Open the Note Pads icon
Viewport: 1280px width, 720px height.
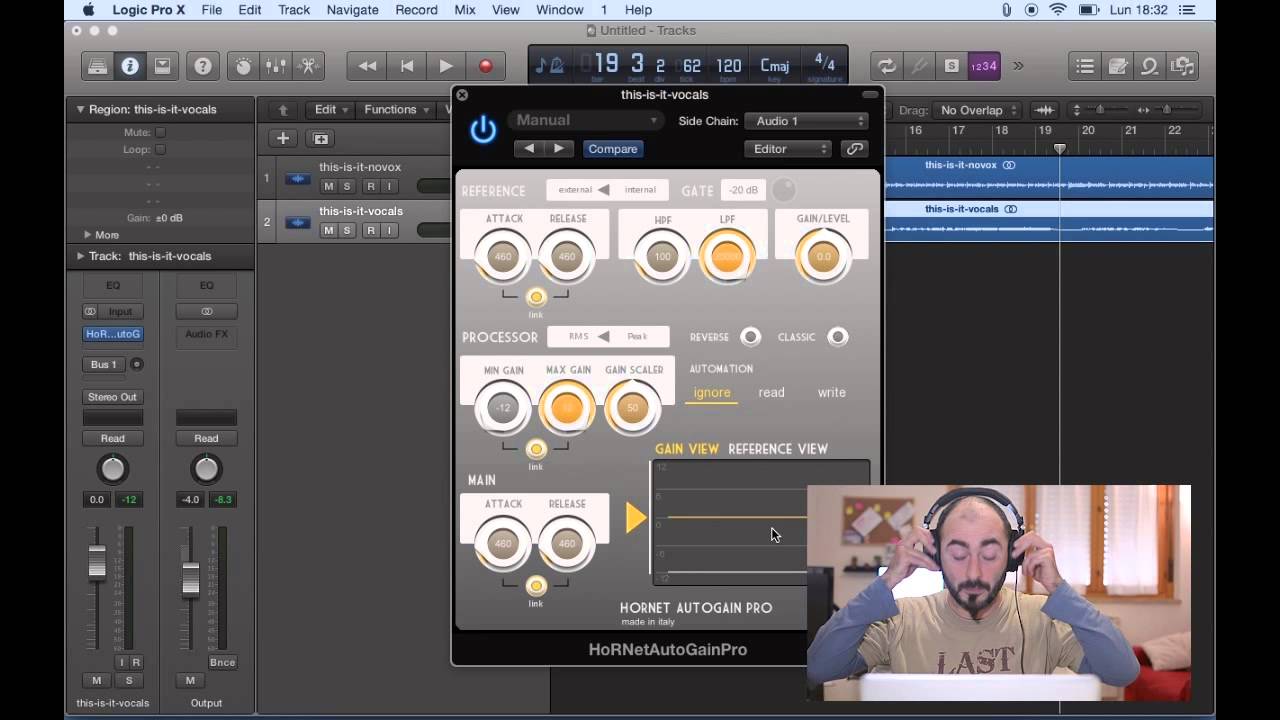coord(1118,66)
